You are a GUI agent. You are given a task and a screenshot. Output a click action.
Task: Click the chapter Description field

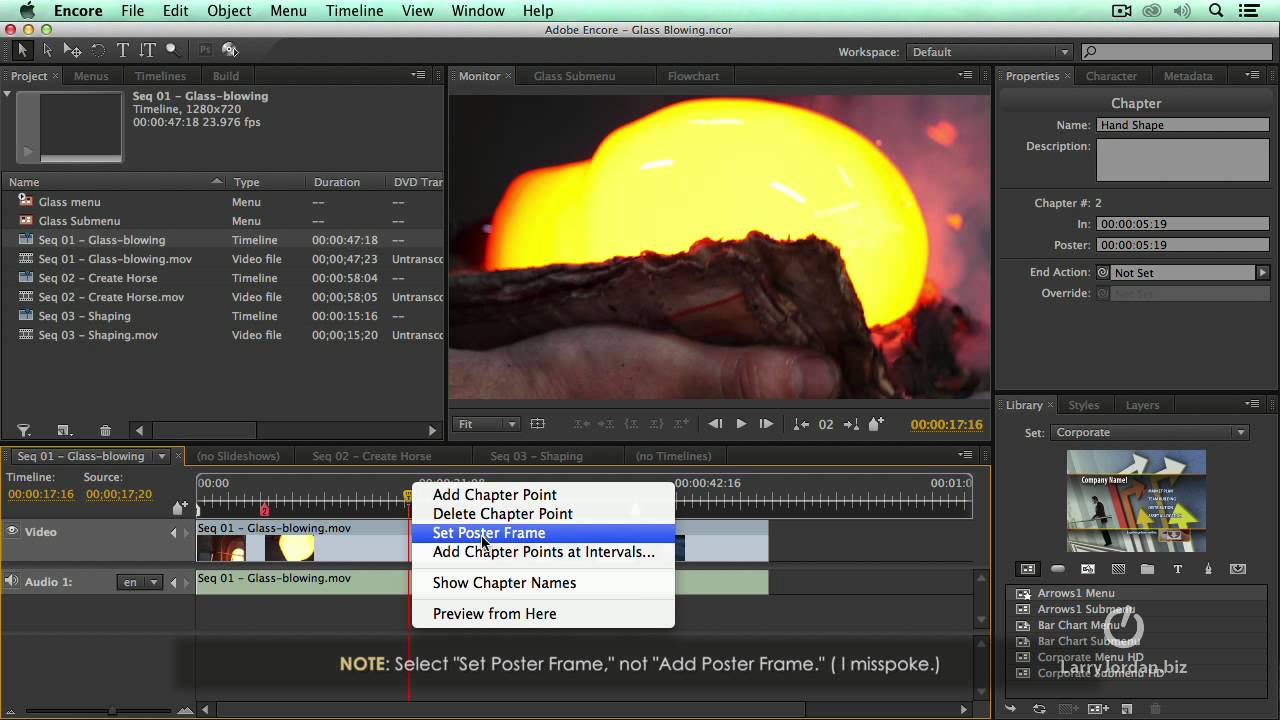tap(1183, 160)
